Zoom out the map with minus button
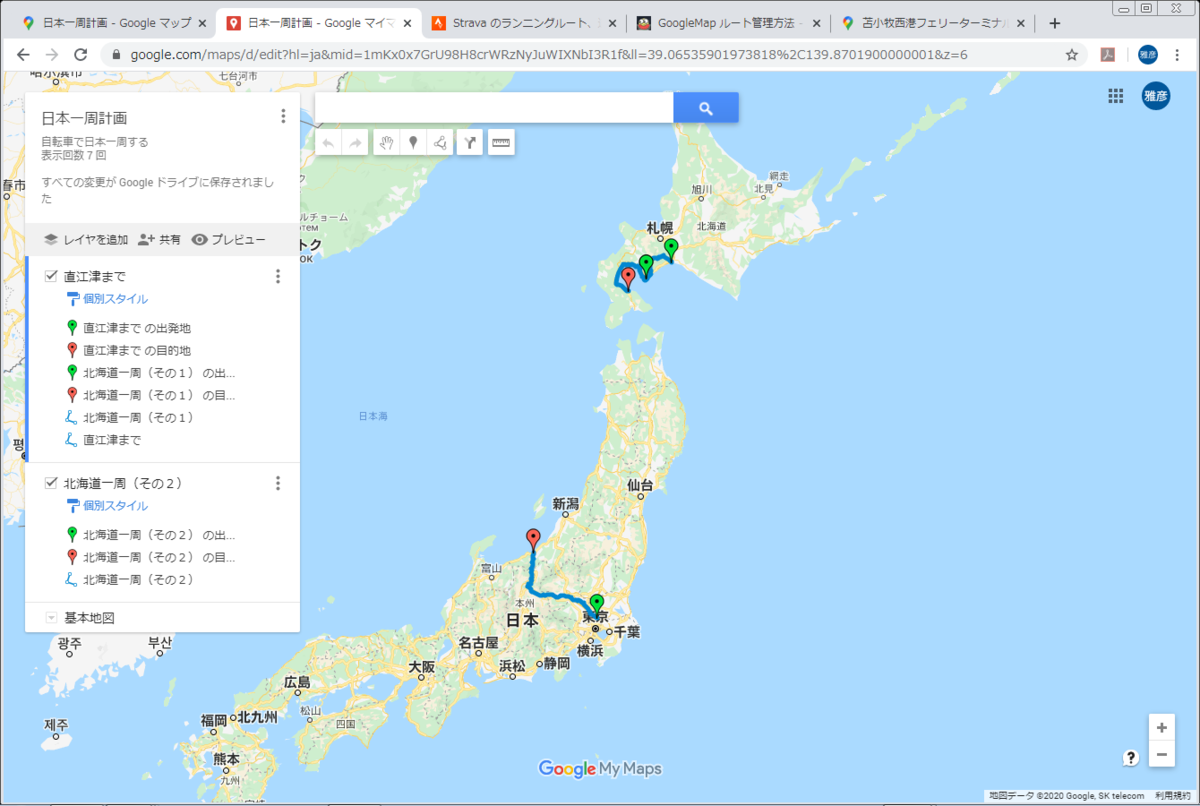 [1161, 755]
